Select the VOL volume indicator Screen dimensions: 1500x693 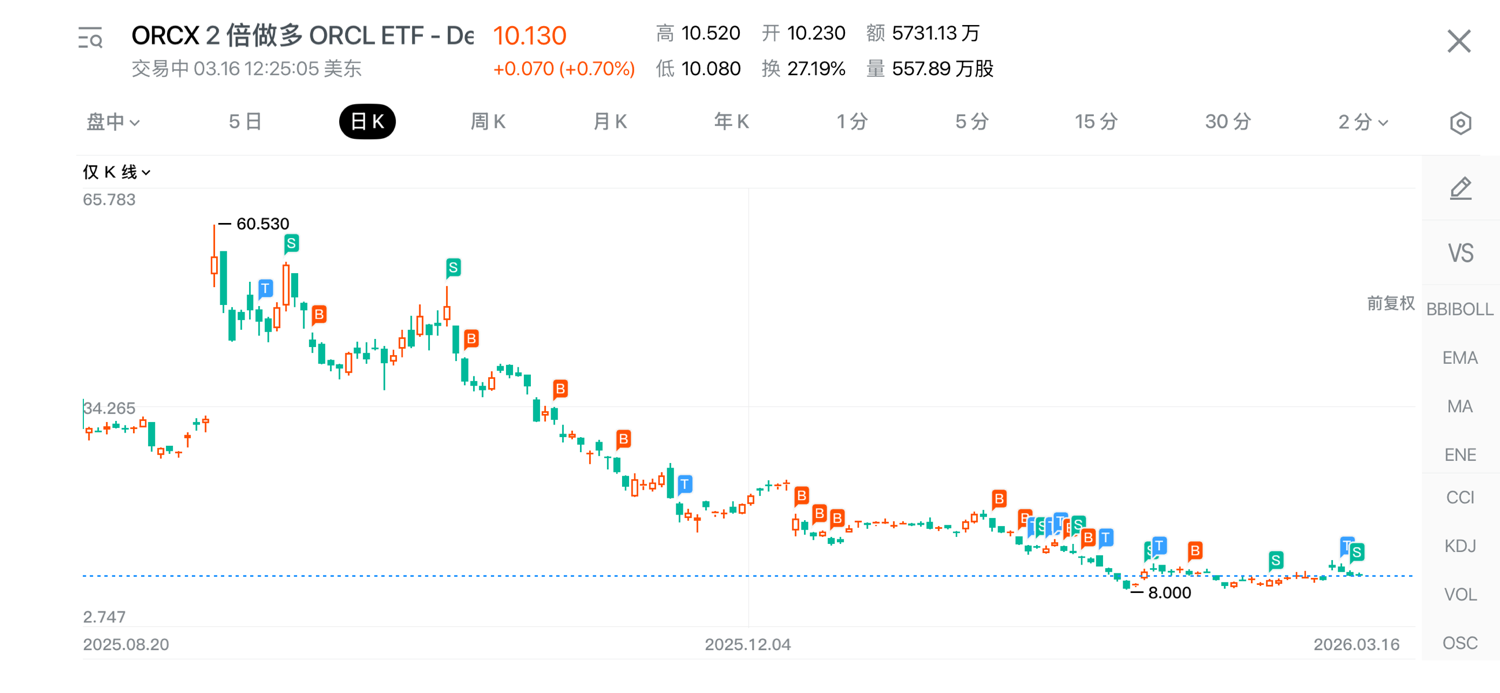coord(1460,594)
